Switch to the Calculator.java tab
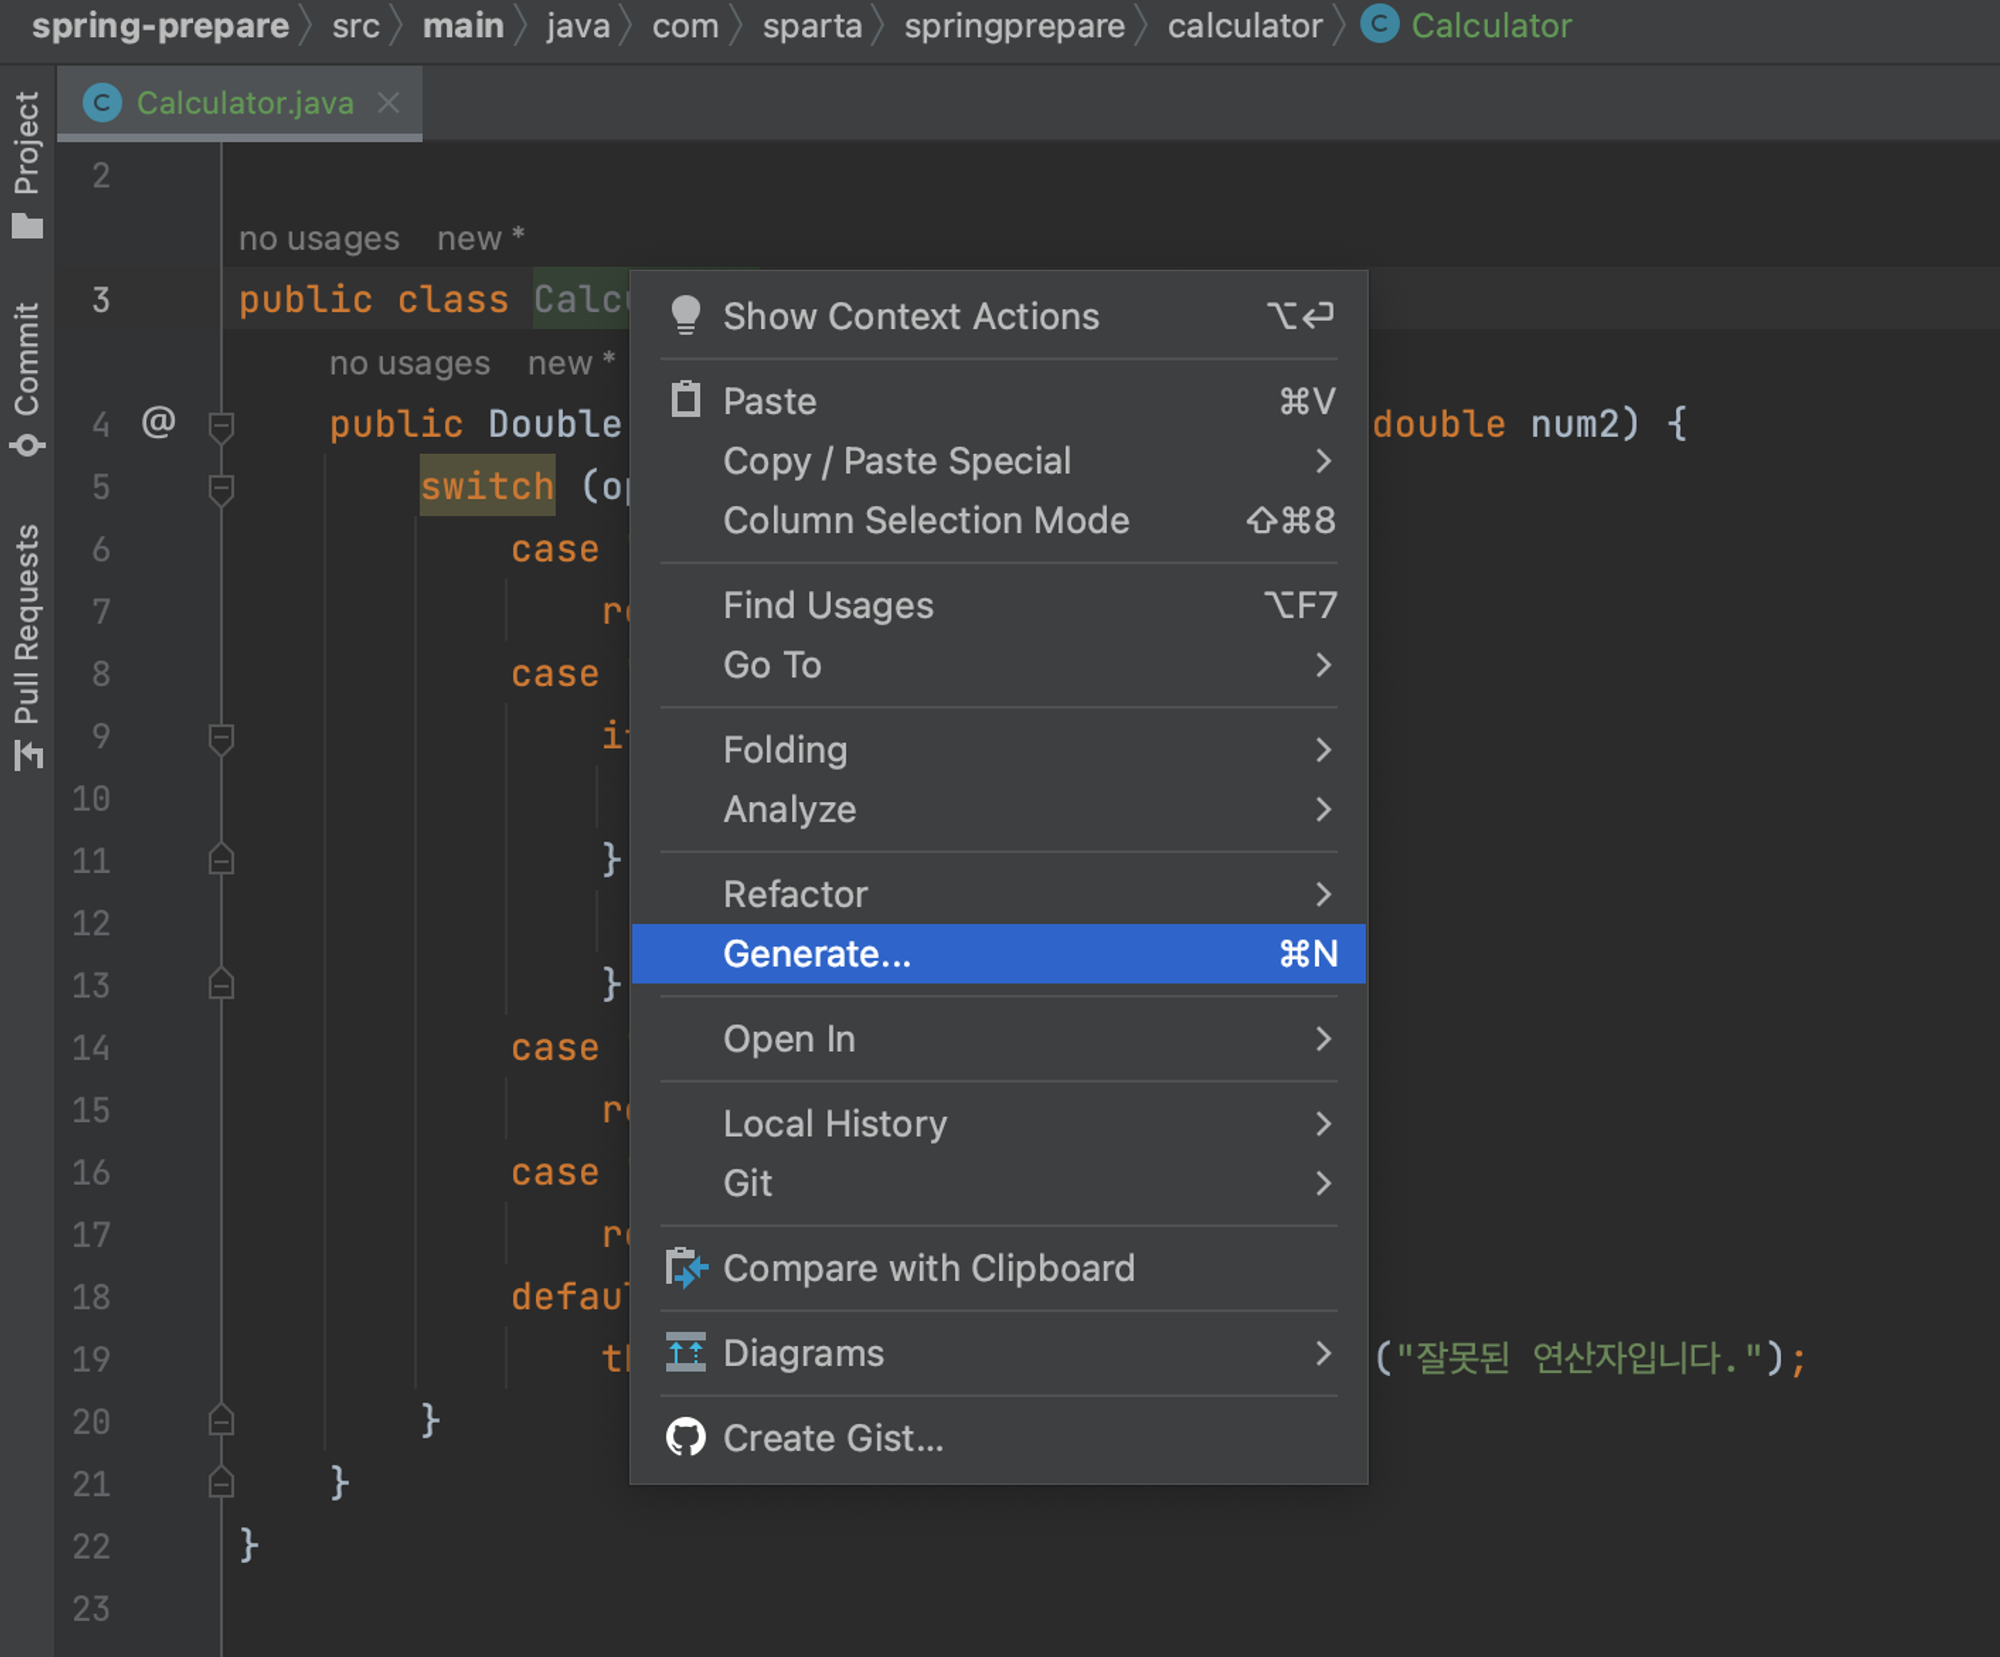This screenshot has width=2000, height=1657. (x=244, y=103)
